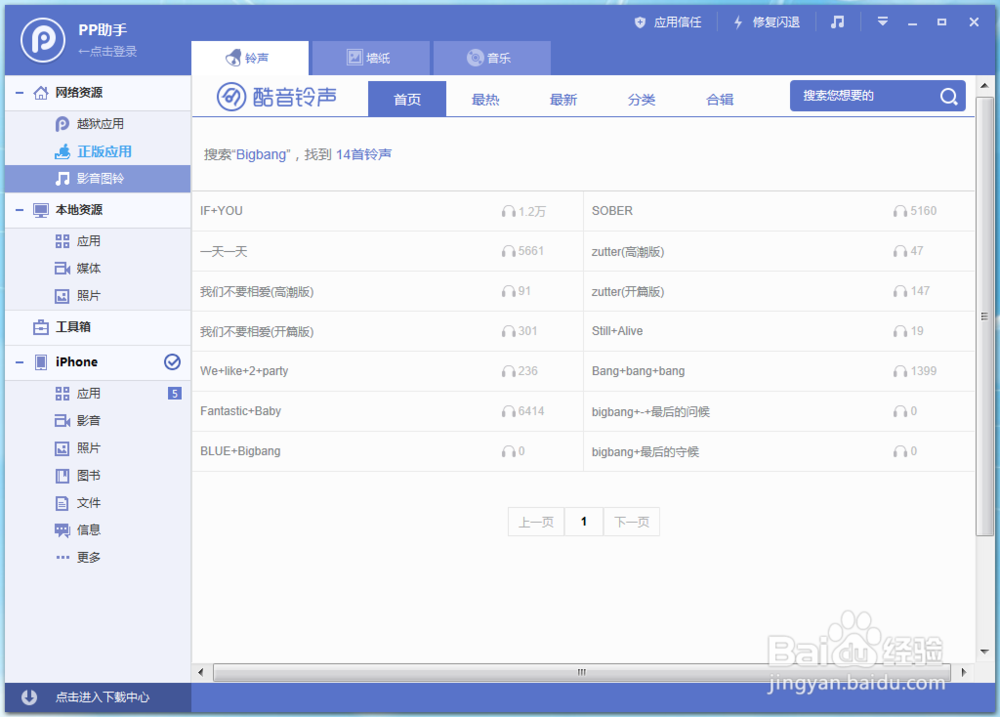Expand 更多 options under iPhone
The width and height of the screenshot is (1000, 717).
(x=98, y=558)
